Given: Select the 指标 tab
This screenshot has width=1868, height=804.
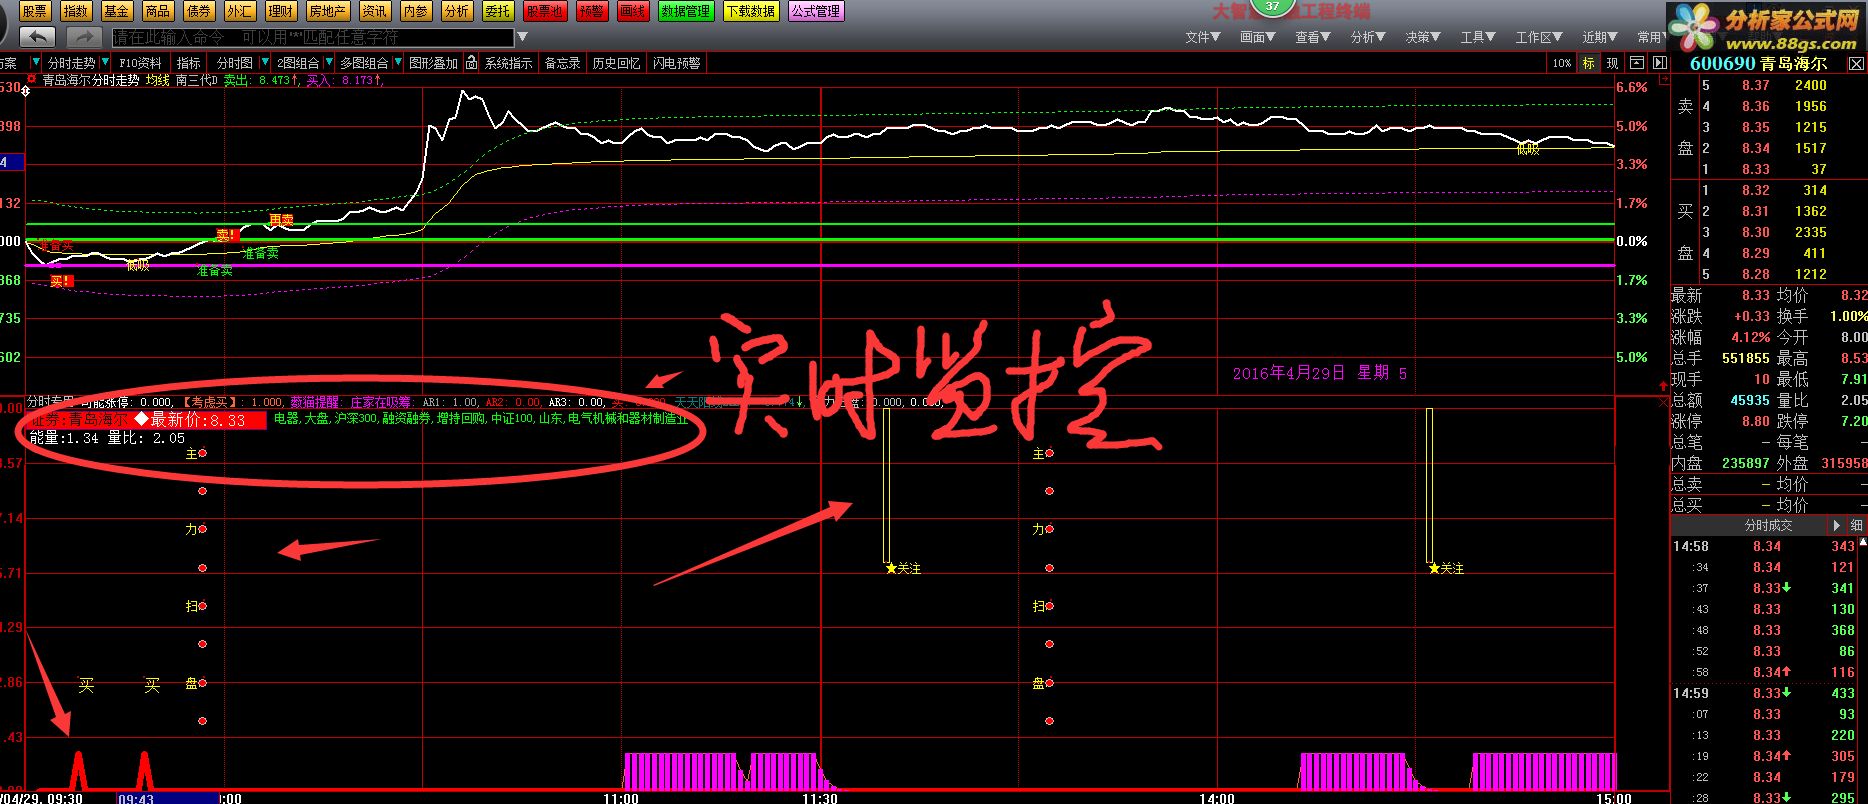Looking at the screenshot, I should pos(189,63).
